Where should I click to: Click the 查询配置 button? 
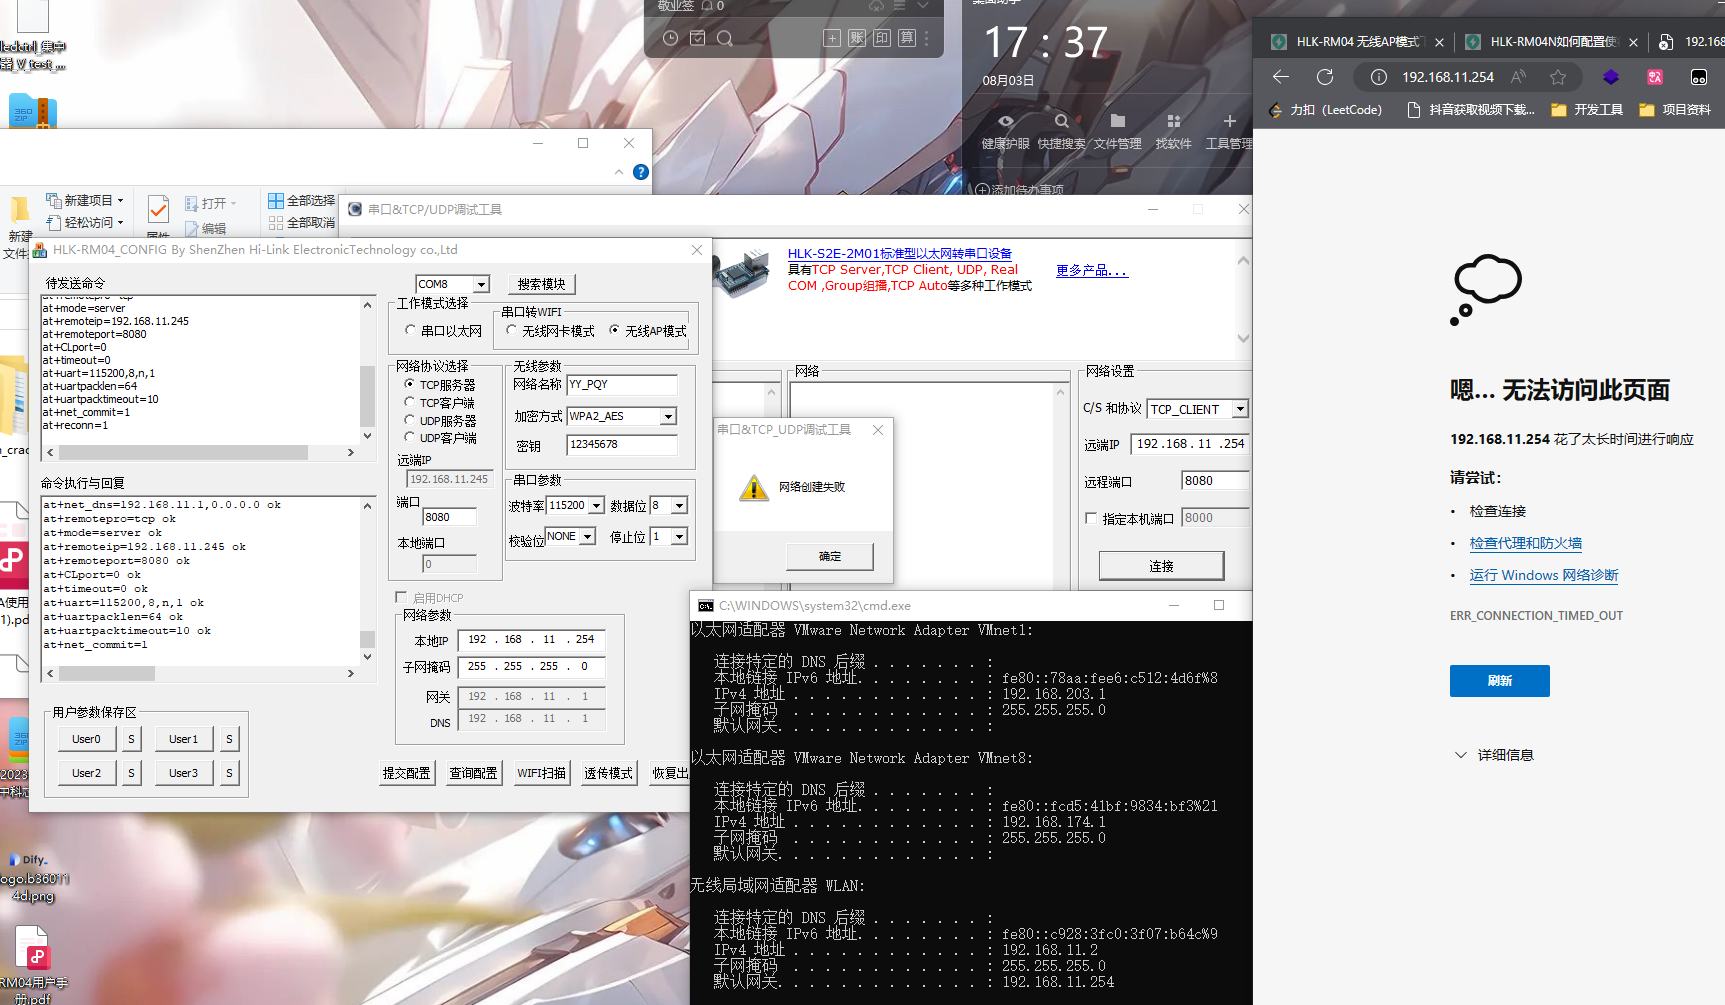[473, 773]
